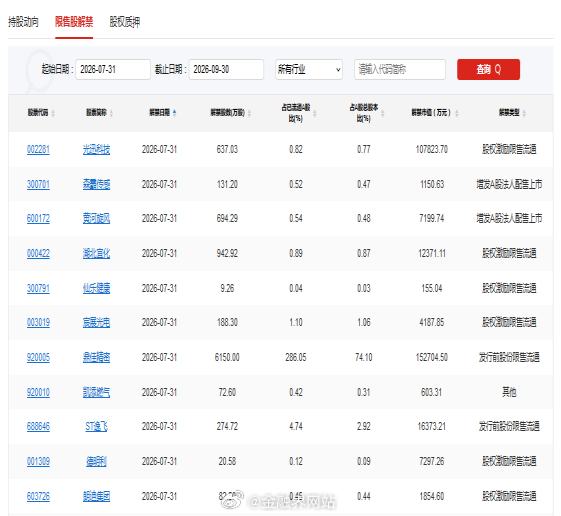This screenshot has width=561, height=516.
Task: Select the 1854.60 market value cell
Action: [431, 497]
